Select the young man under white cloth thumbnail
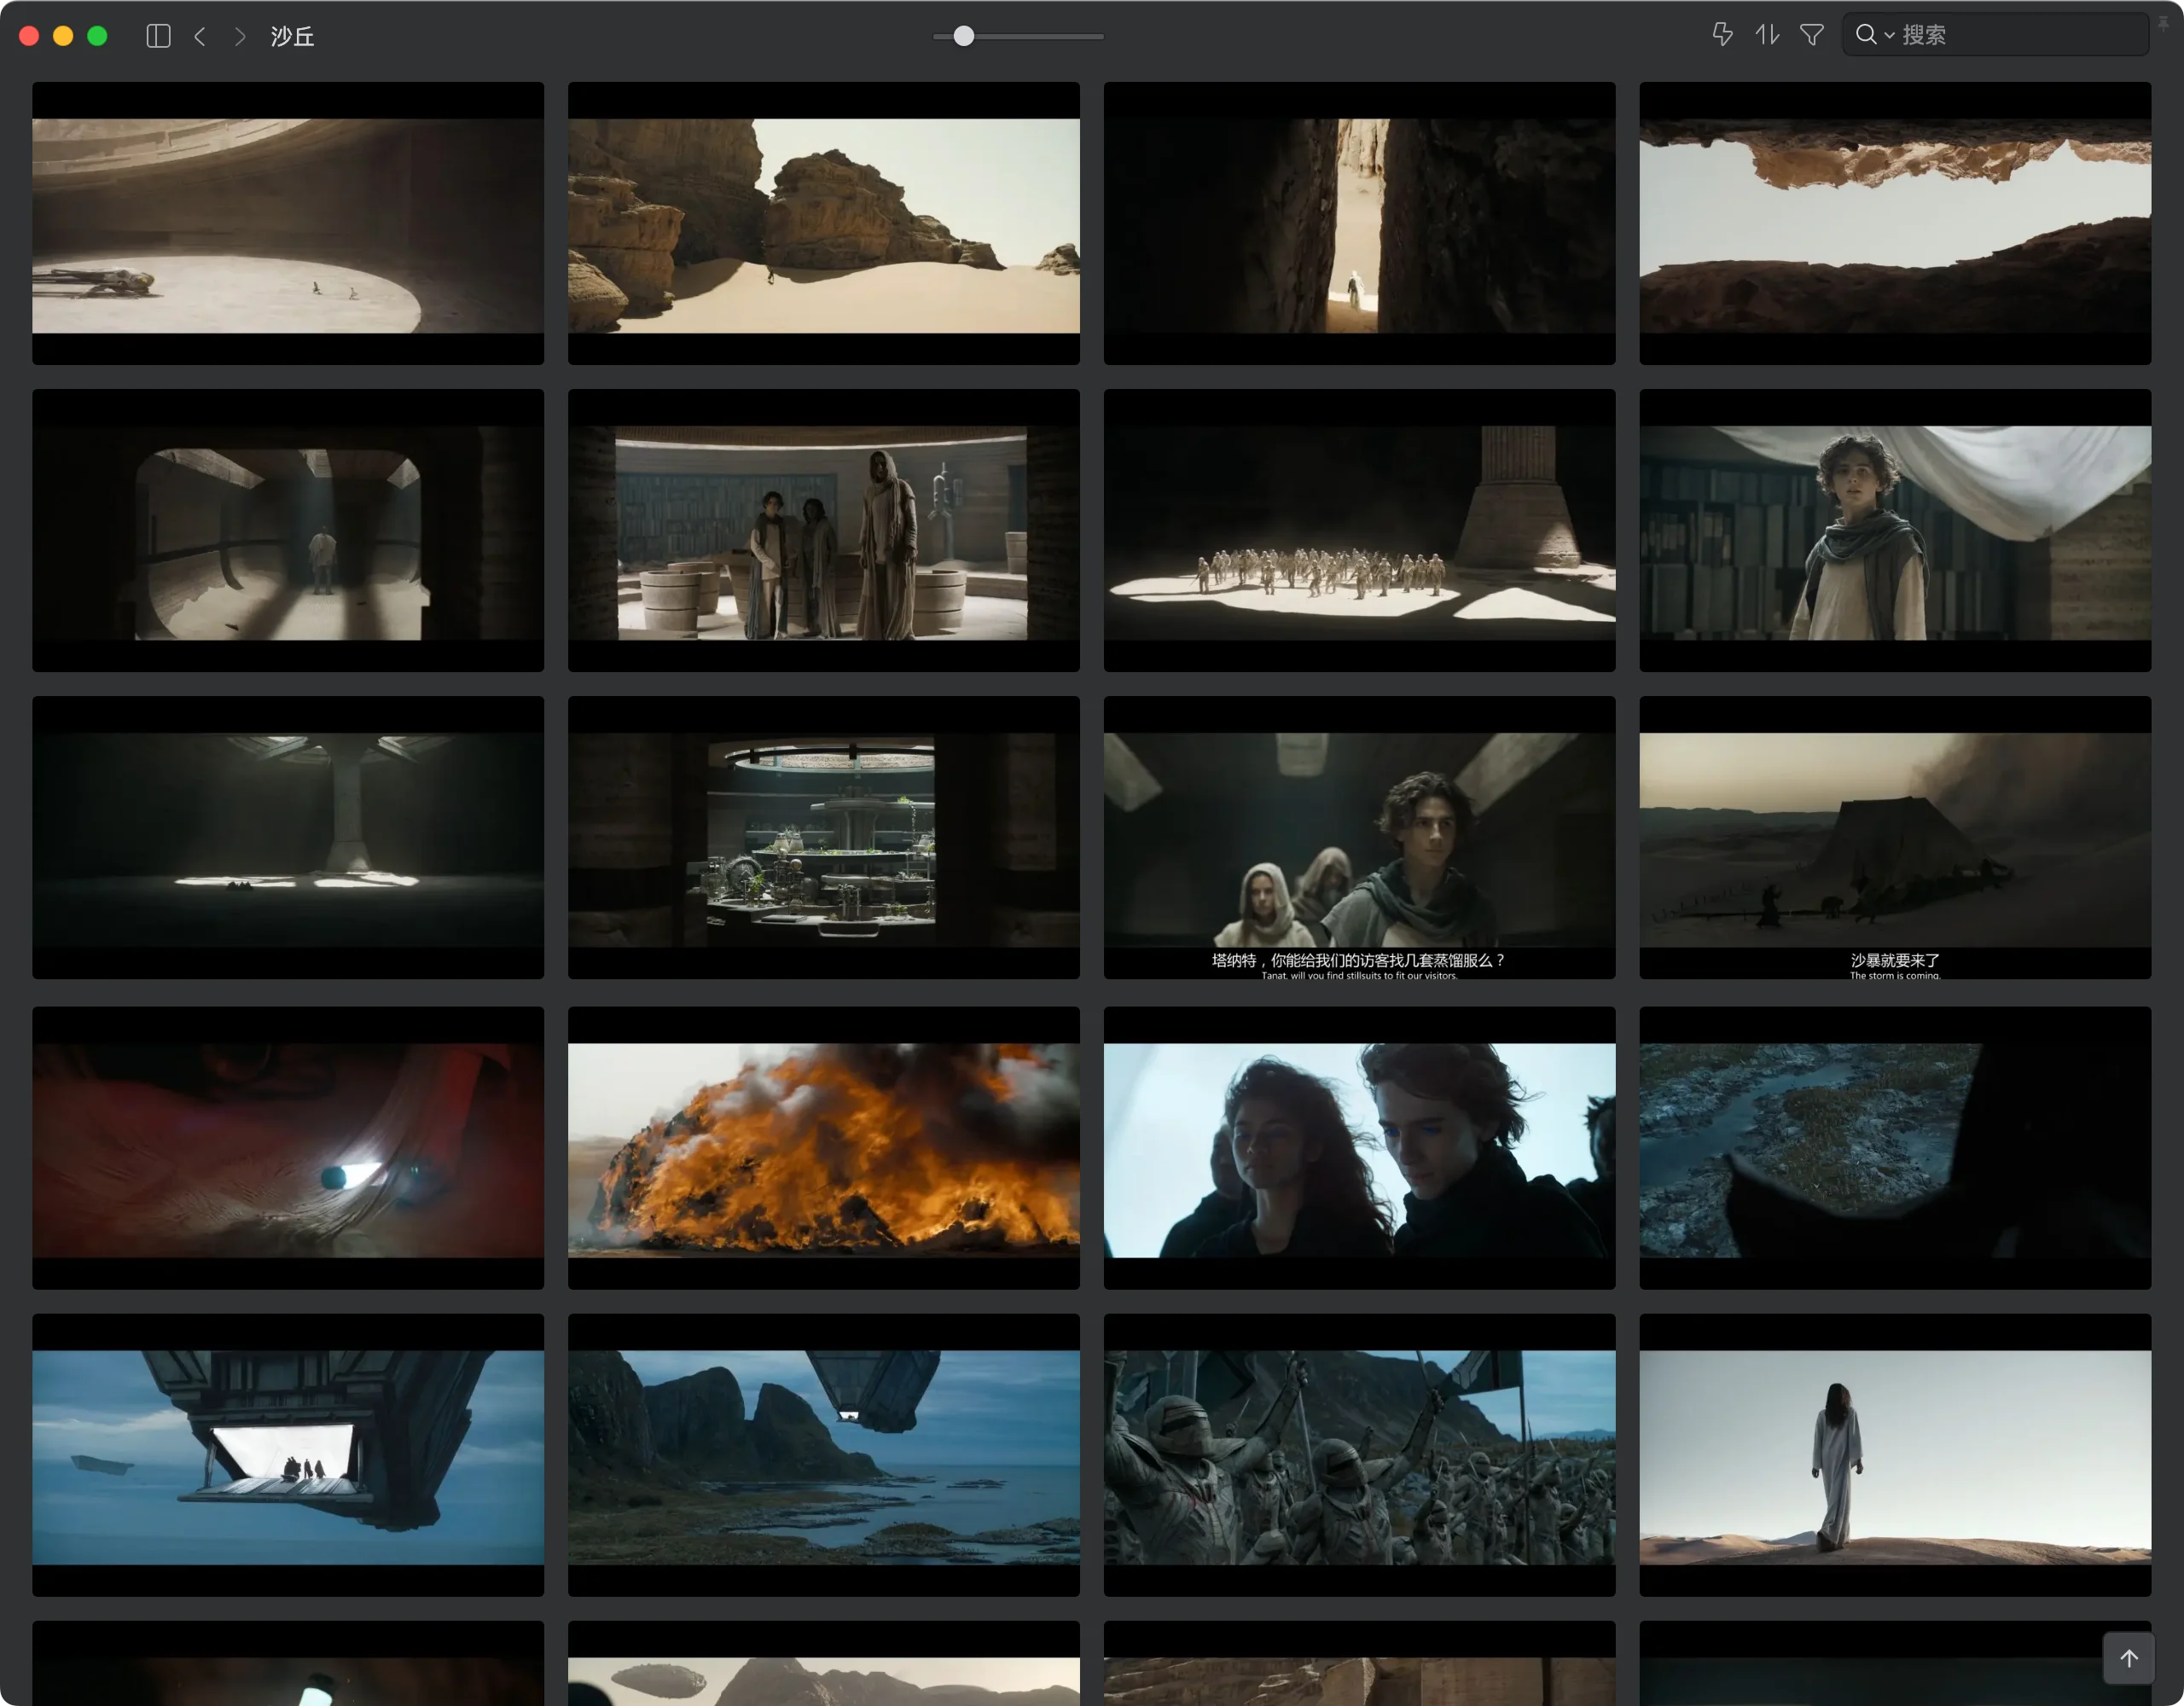Viewport: 2184px width, 1706px height. point(1895,531)
